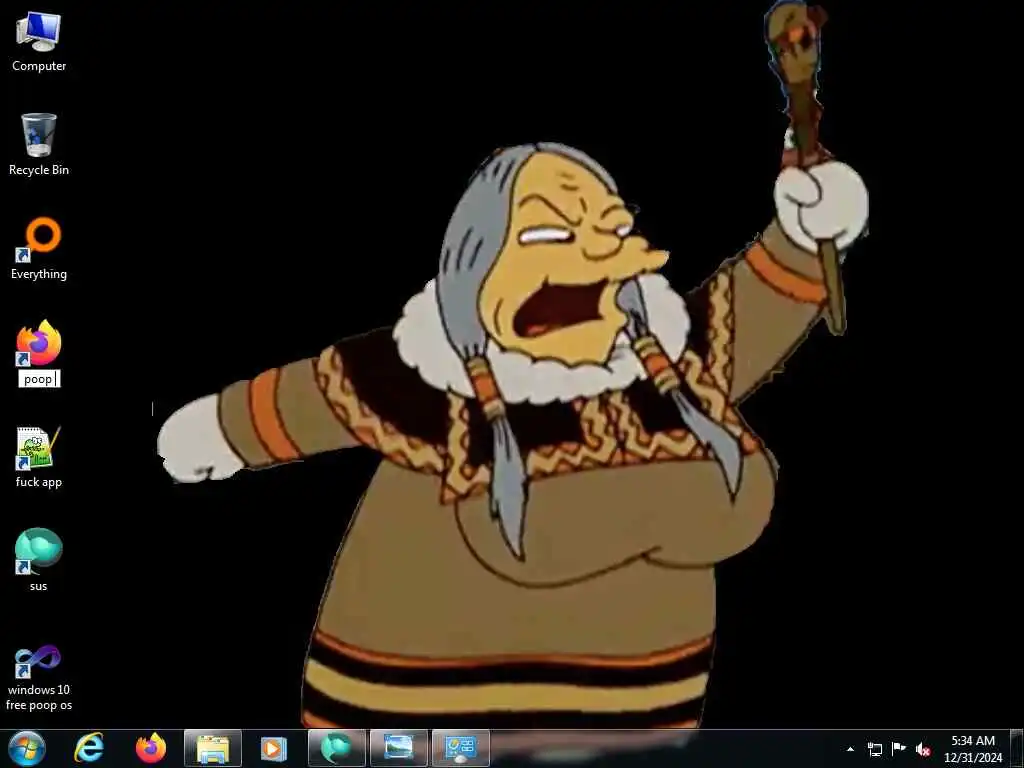Select the 'sus' desktop shortcut icon
The width and height of the screenshot is (1024, 768).
[x=39, y=551]
